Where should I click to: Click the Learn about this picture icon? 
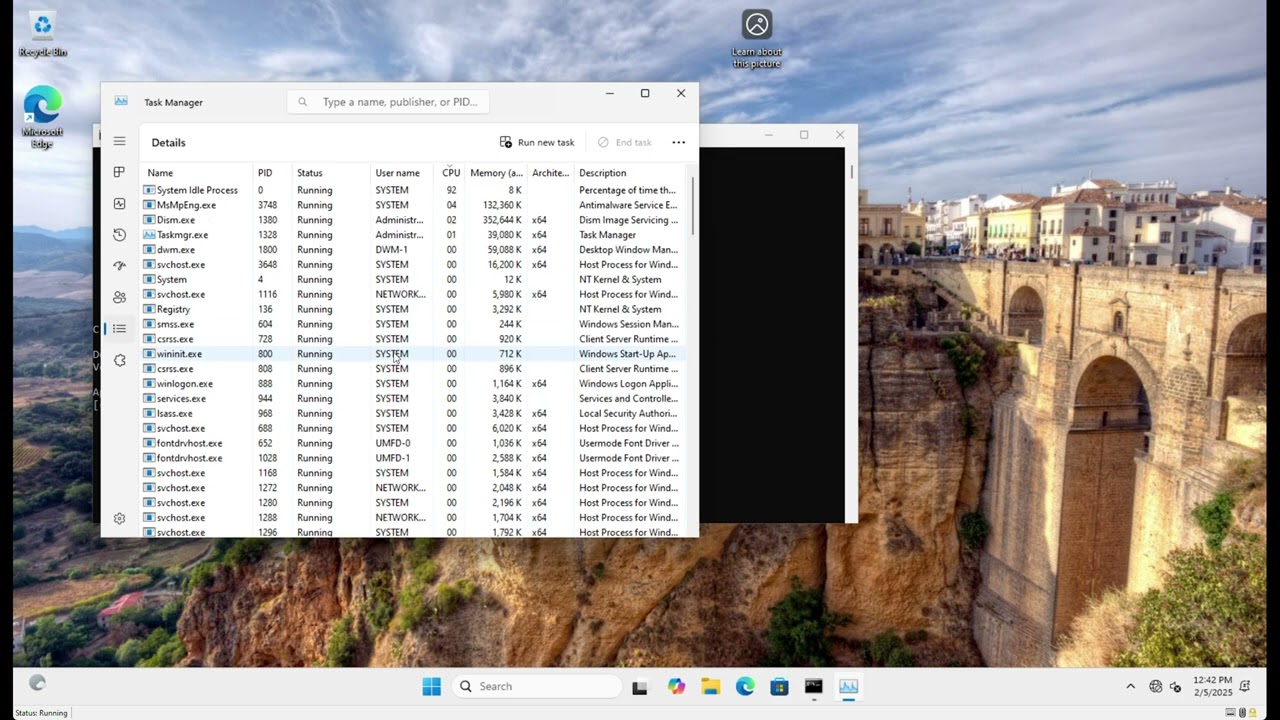tap(757, 39)
